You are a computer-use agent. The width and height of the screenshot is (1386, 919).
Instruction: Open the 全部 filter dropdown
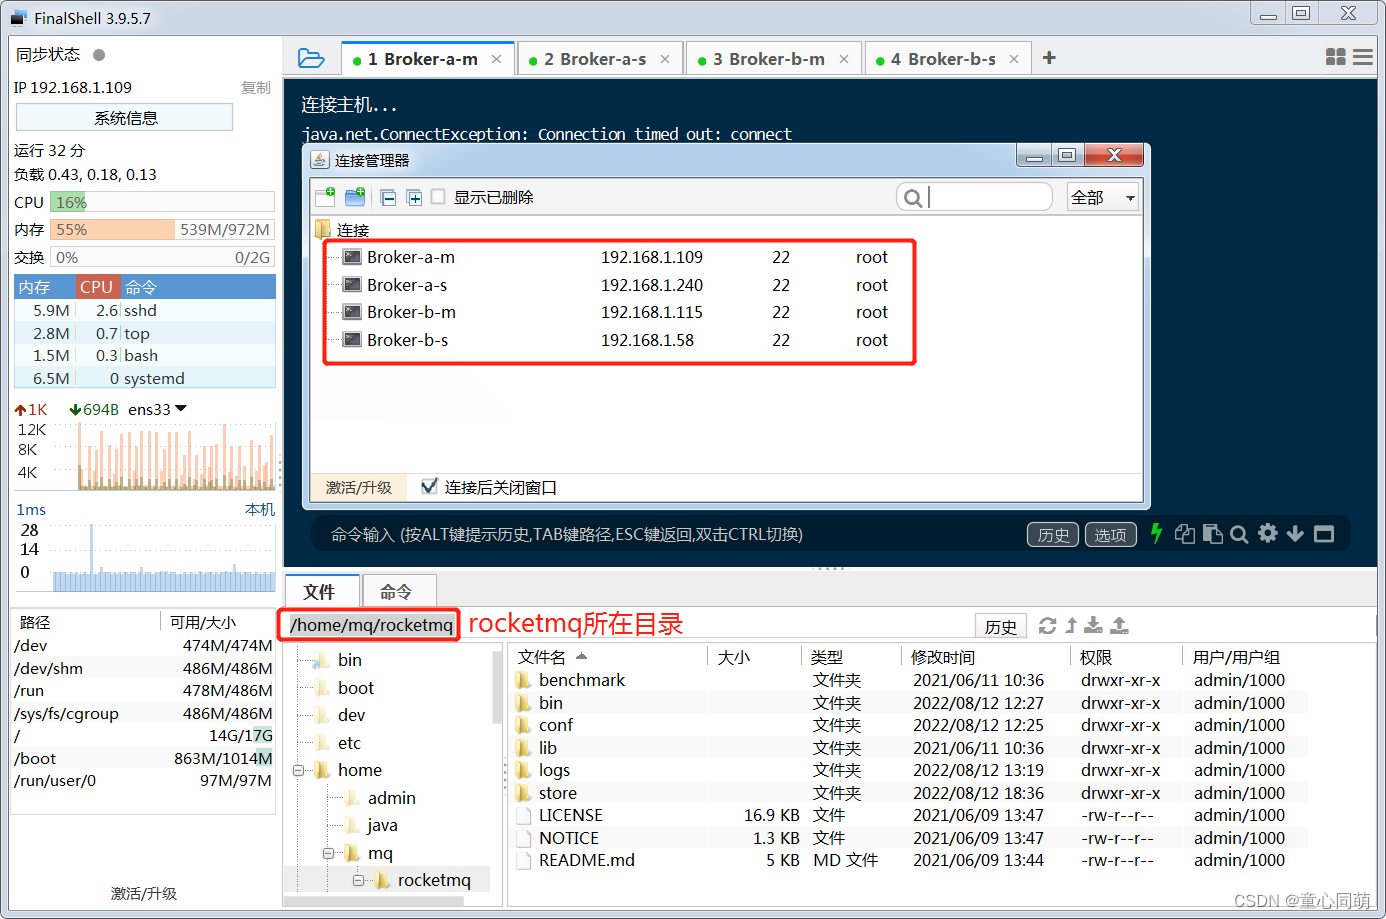tap(1102, 197)
